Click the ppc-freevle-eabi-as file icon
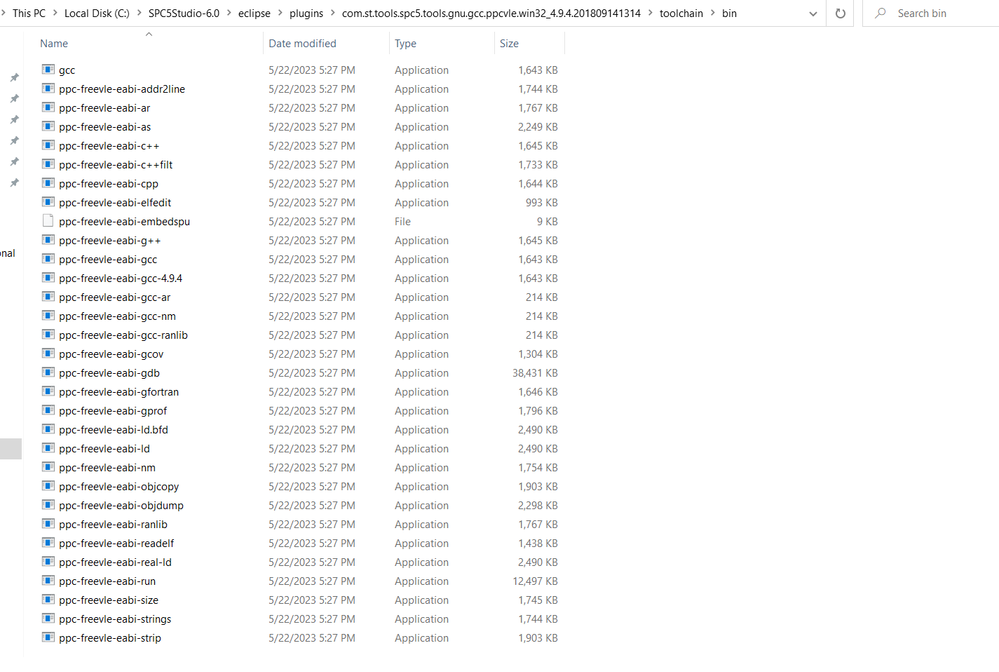The height and width of the screenshot is (672, 999). pos(48,126)
